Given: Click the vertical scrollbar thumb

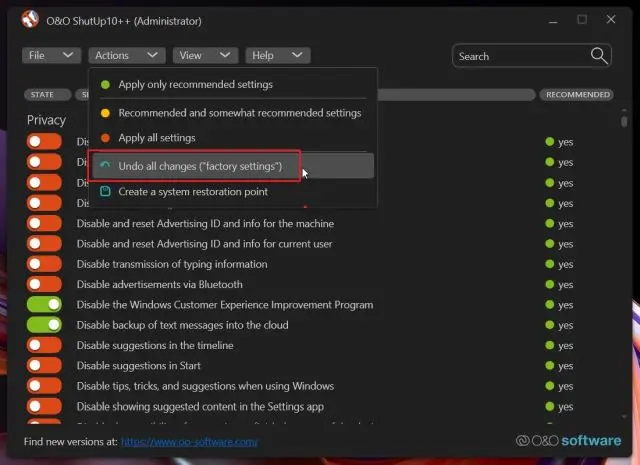Looking at the screenshot, I should 624,122.
